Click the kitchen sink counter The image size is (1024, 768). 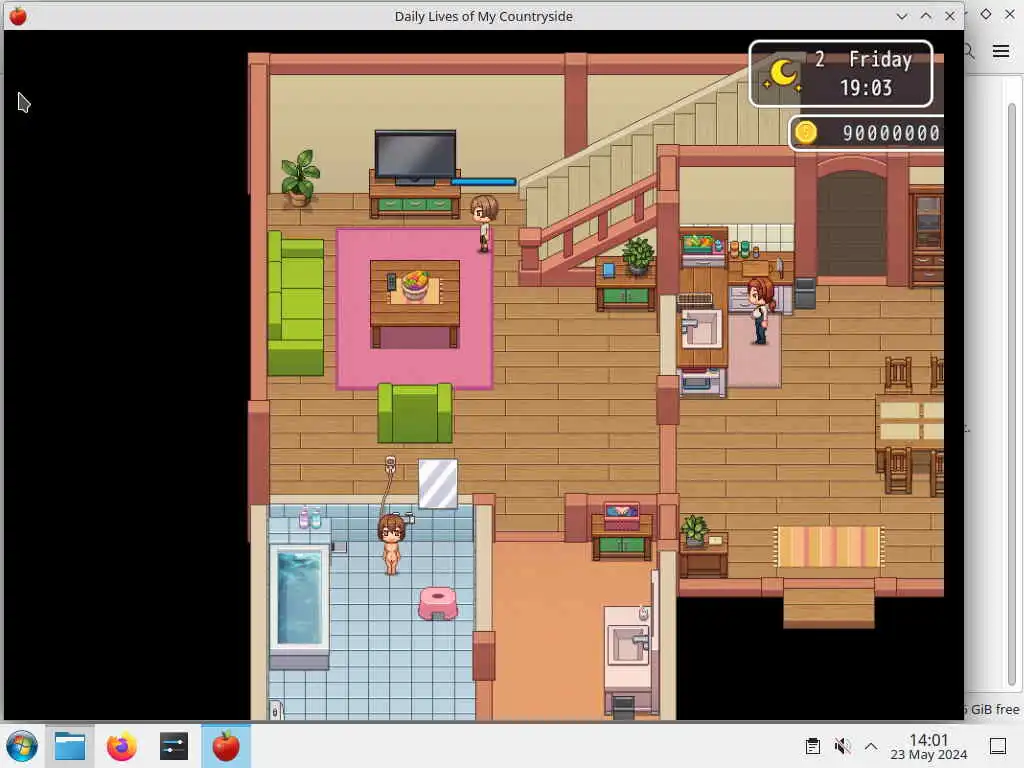click(701, 330)
